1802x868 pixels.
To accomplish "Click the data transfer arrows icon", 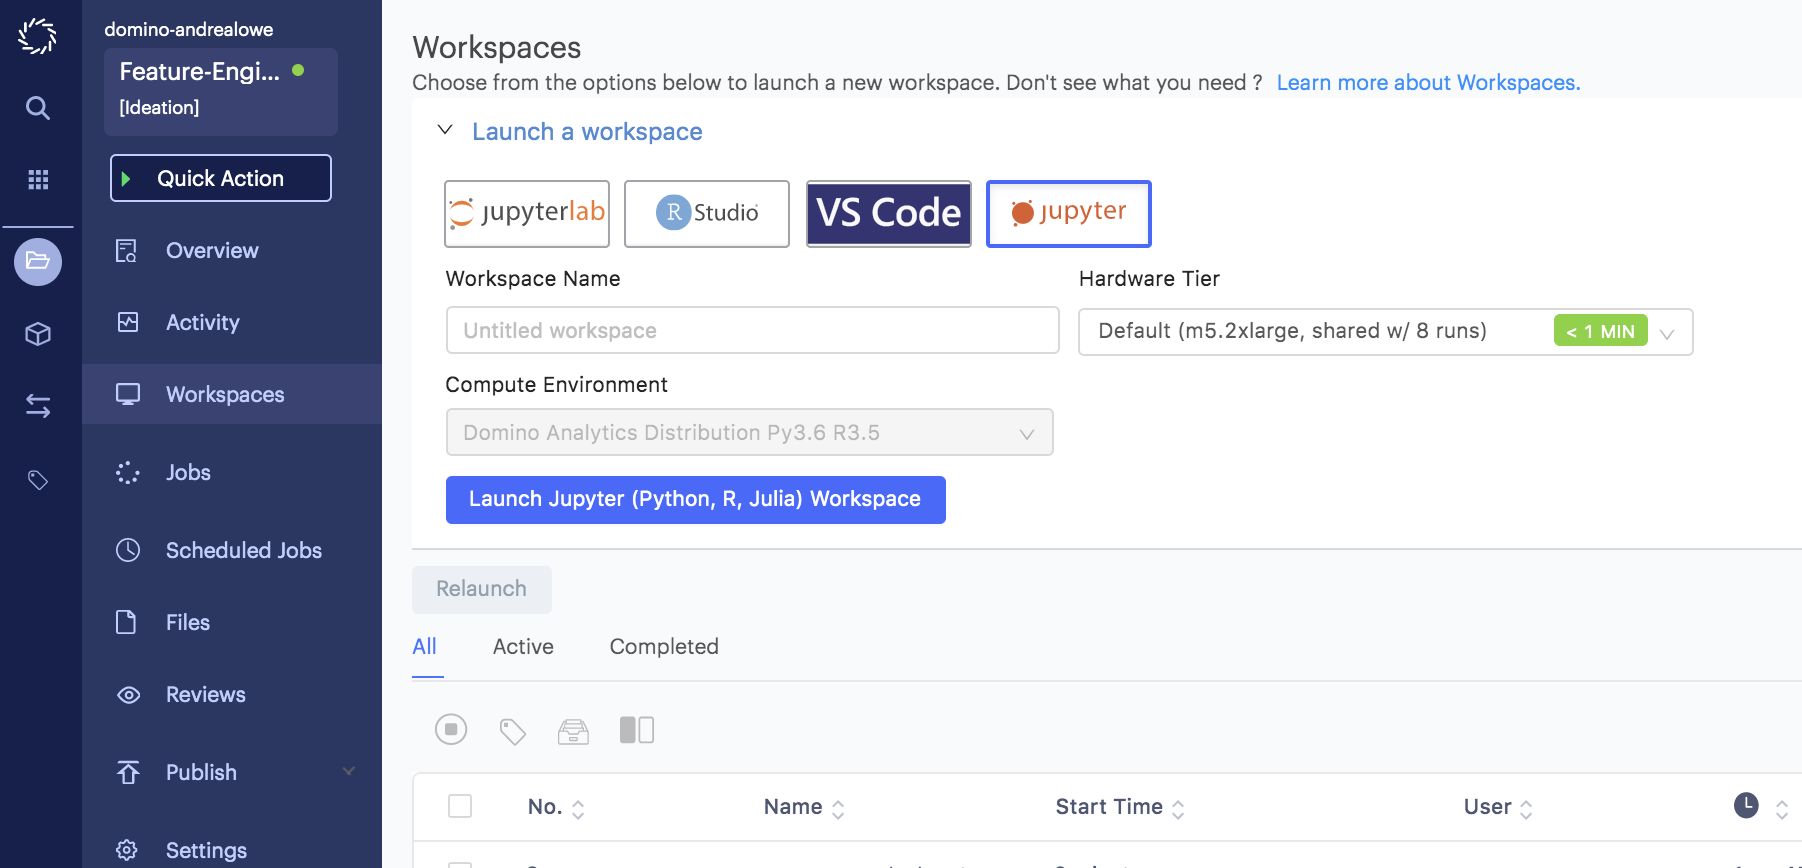I will 38,406.
